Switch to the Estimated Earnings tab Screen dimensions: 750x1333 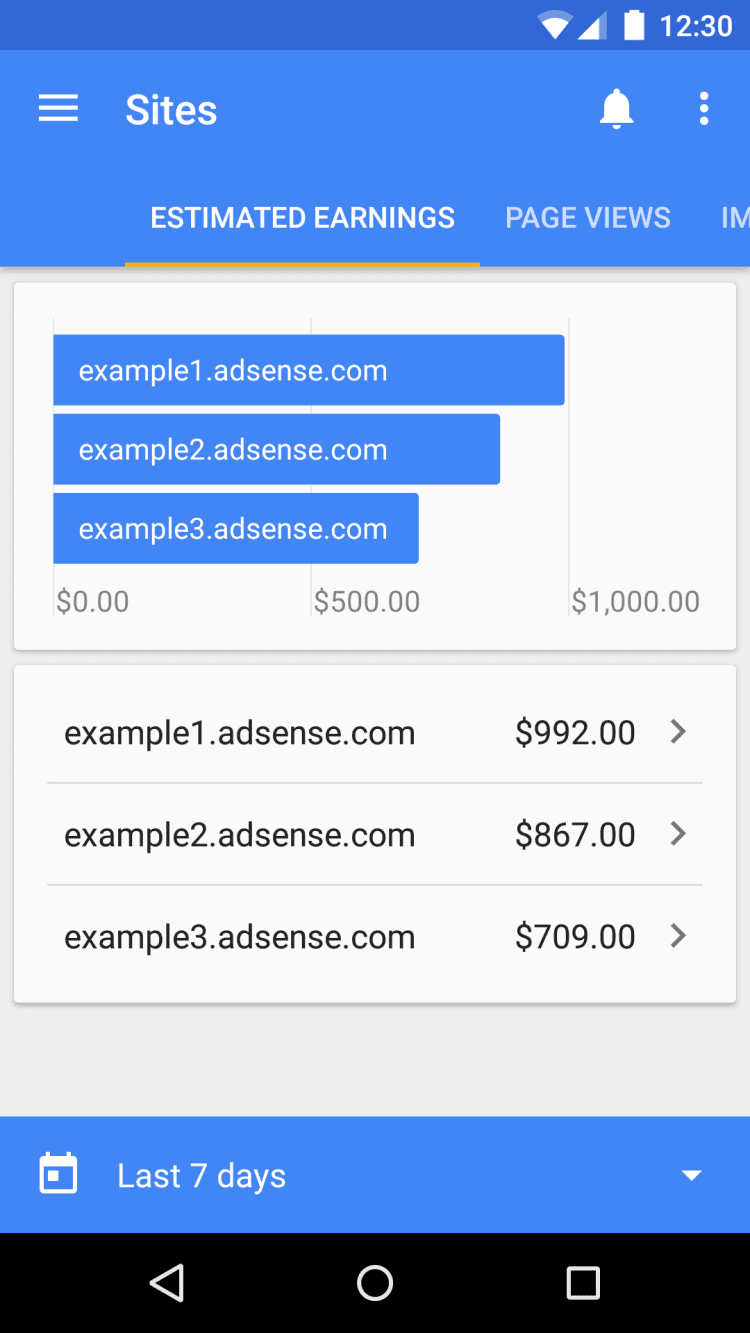coord(302,218)
